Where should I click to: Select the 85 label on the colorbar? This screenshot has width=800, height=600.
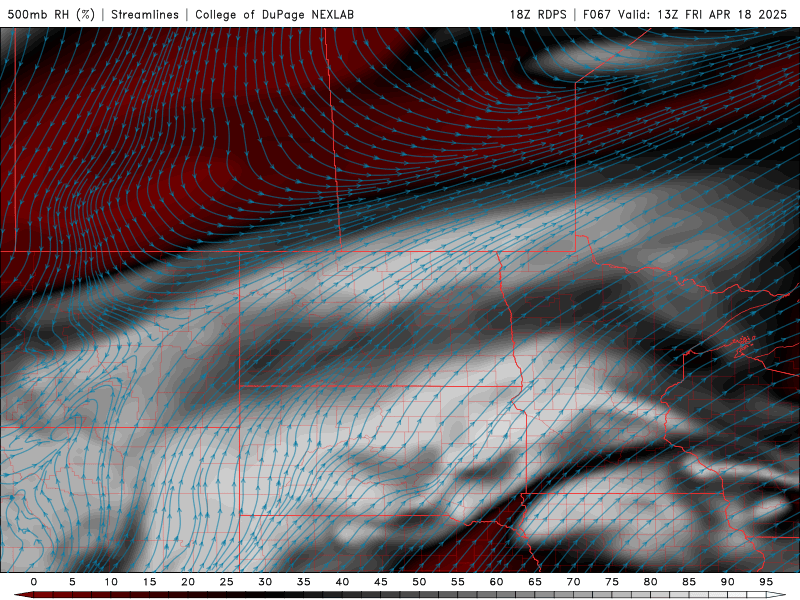[x=689, y=582]
